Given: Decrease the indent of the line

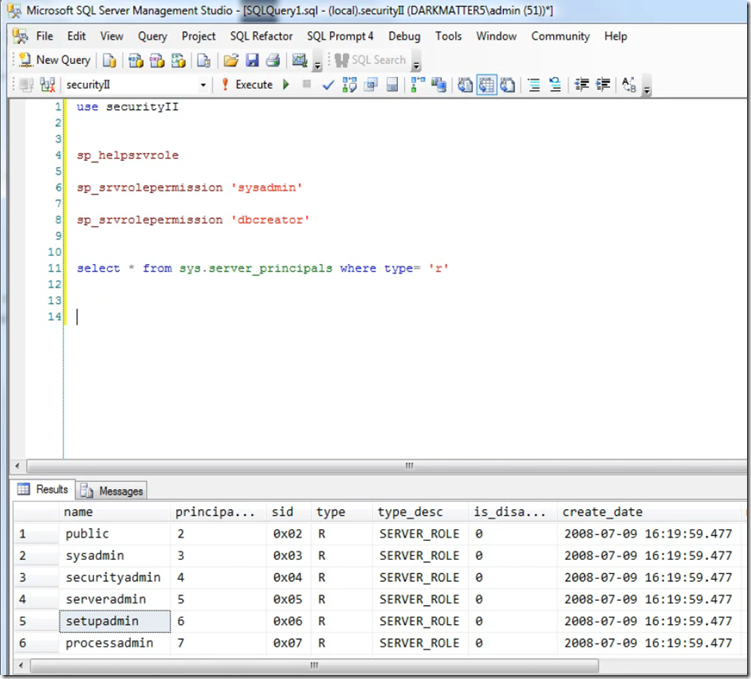Looking at the screenshot, I should tap(581, 85).
